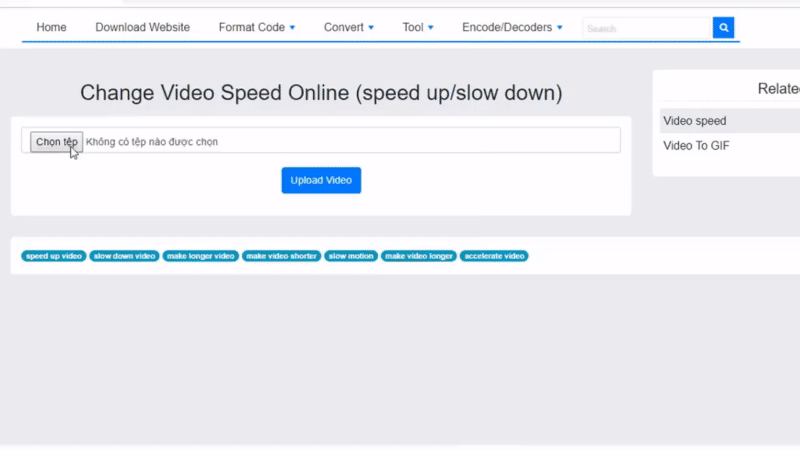The width and height of the screenshot is (800, 450).
Task: Pick the 'slow motion' tag
Action: [x=350, y=256]
